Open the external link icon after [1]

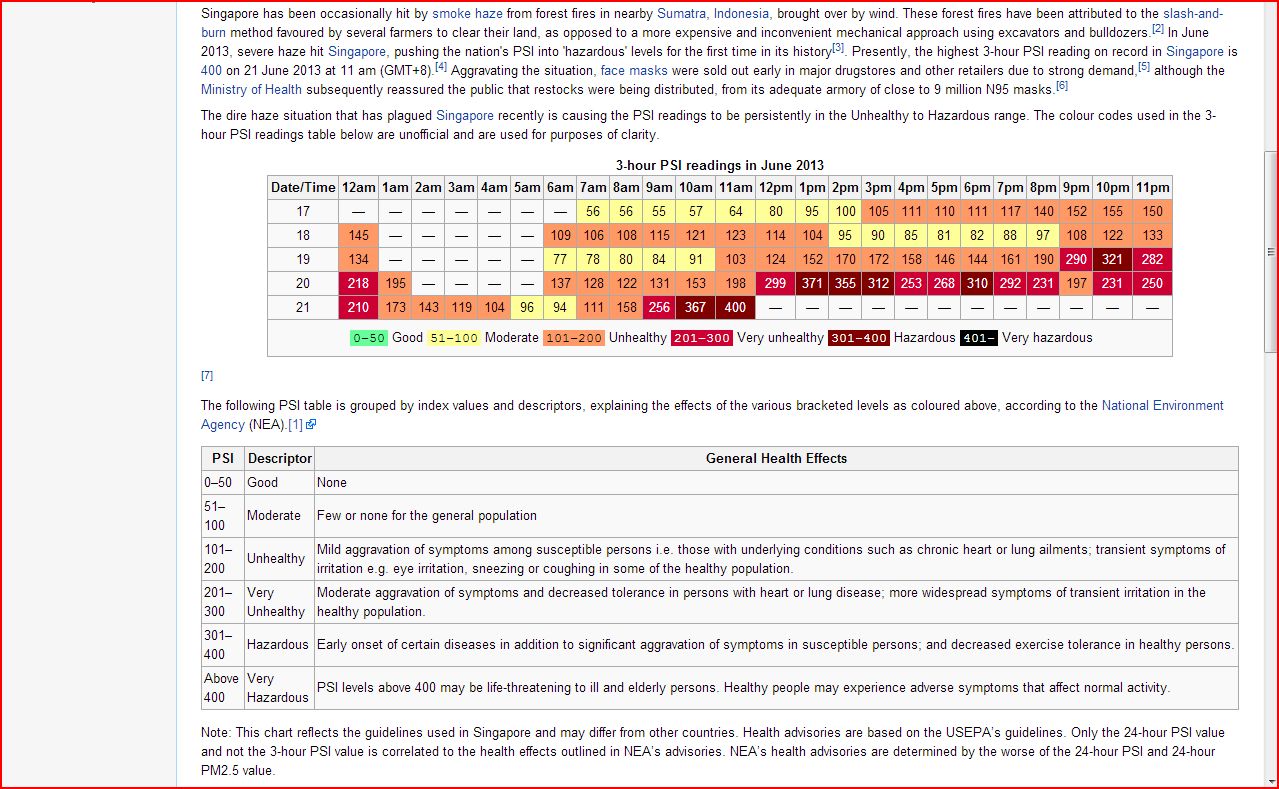[312, 425]
